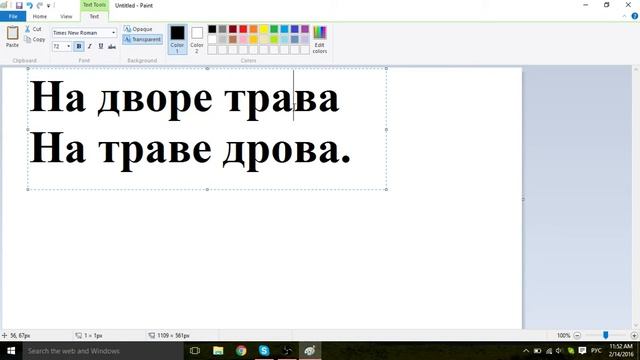
Task: Zoom out using the minus button
Action: coord(577,336)
